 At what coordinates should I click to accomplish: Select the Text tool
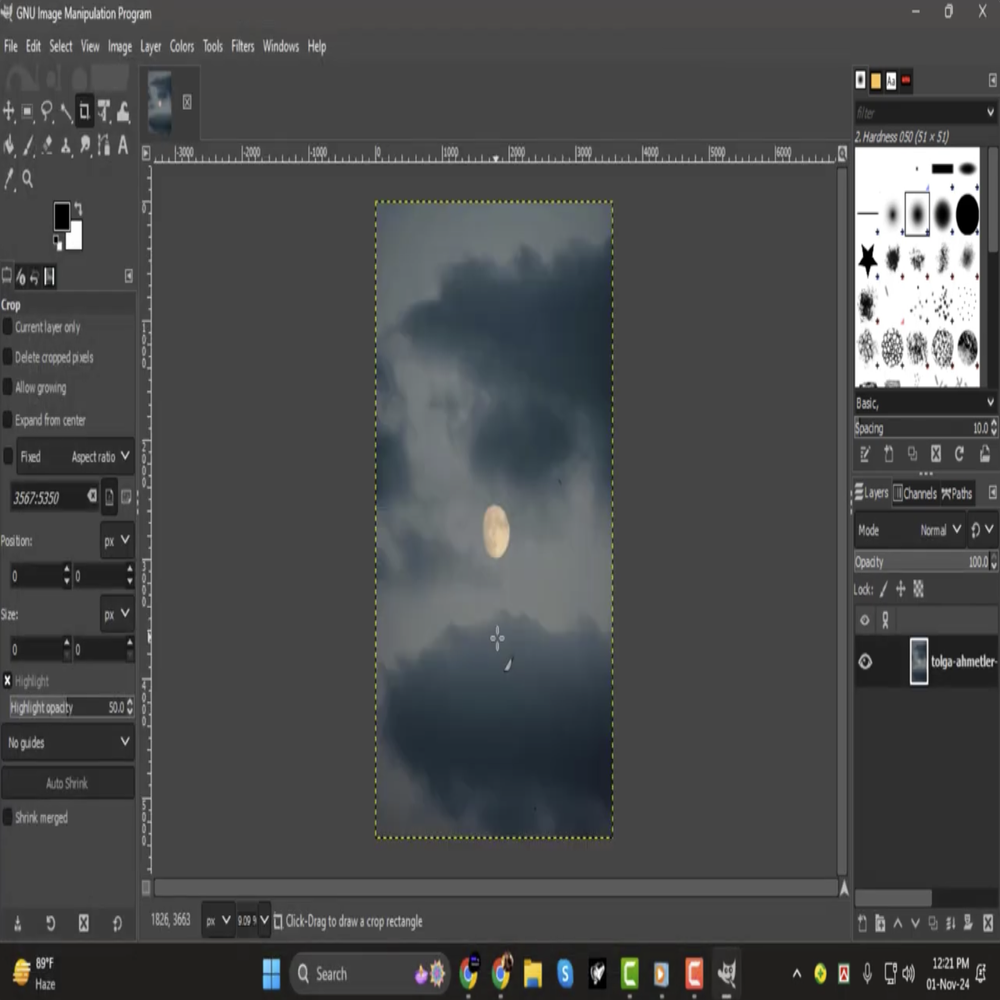[x=123, y=146]
